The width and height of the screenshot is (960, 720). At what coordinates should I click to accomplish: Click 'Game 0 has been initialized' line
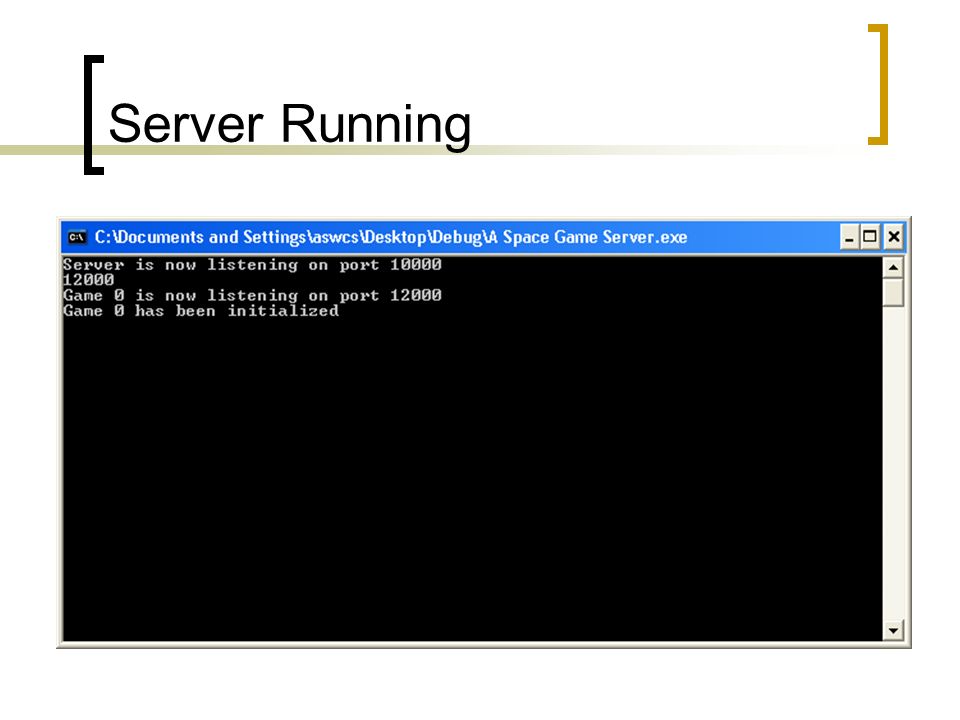(x=201, y=310)
